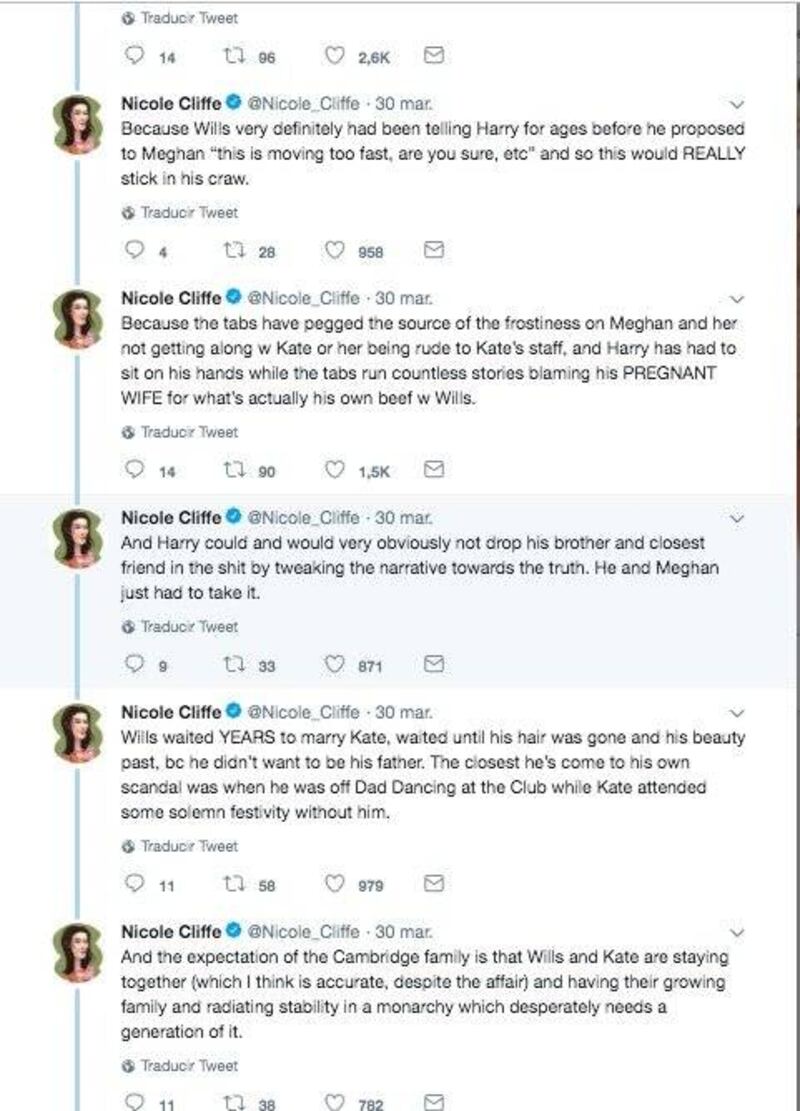Viewport: 800px width, 1111px height.
Task: Open the 30 mar. timestamp on 'tabs have pegged' tweet
Action: pos(403,298)
